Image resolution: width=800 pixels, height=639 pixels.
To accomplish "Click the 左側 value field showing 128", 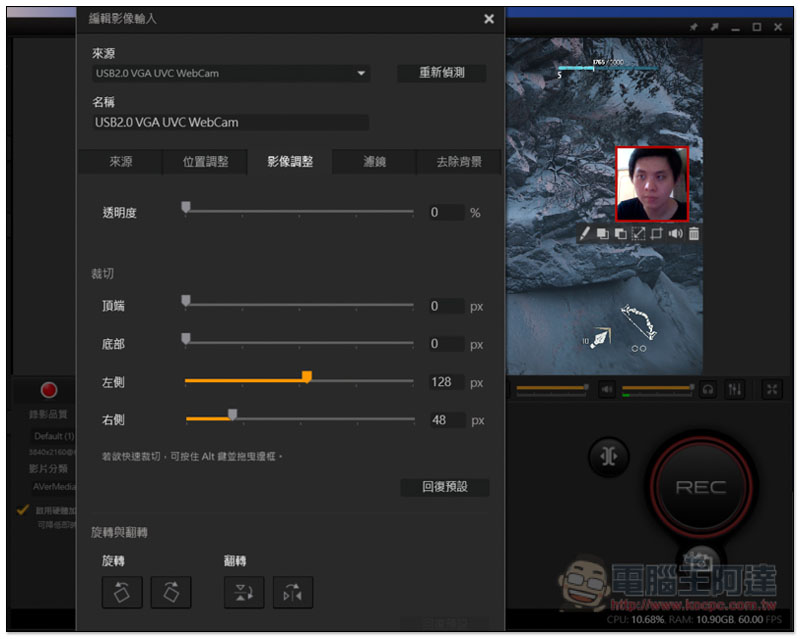I will (446, 382).
